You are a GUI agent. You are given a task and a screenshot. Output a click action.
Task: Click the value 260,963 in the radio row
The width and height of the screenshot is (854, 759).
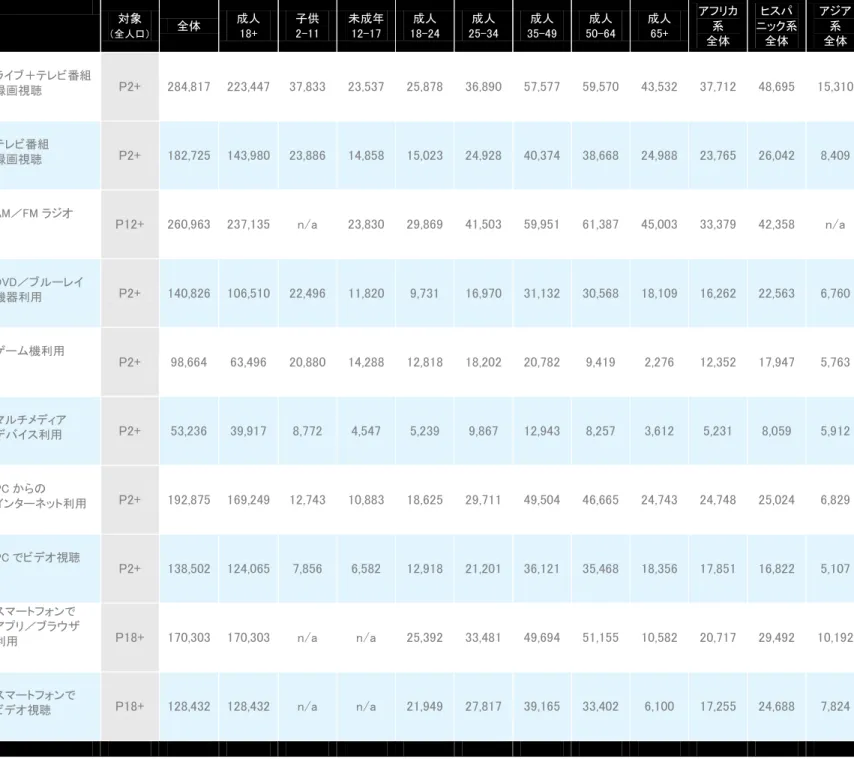coord(189,224)
